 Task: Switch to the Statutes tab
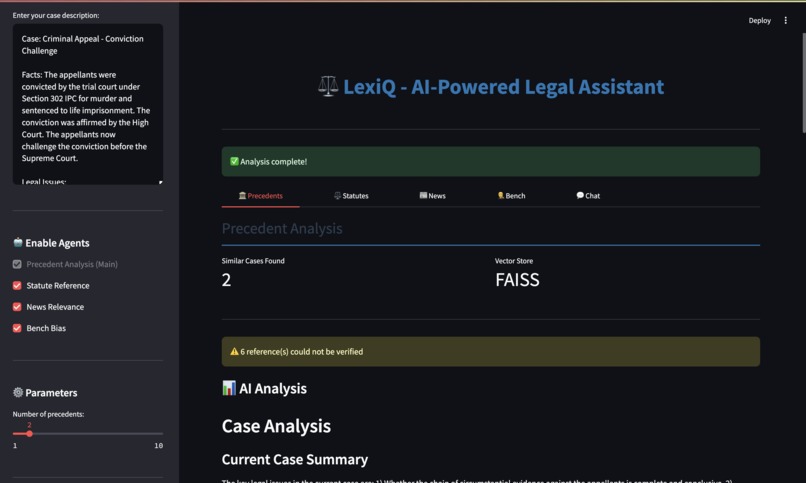point(351,196)
